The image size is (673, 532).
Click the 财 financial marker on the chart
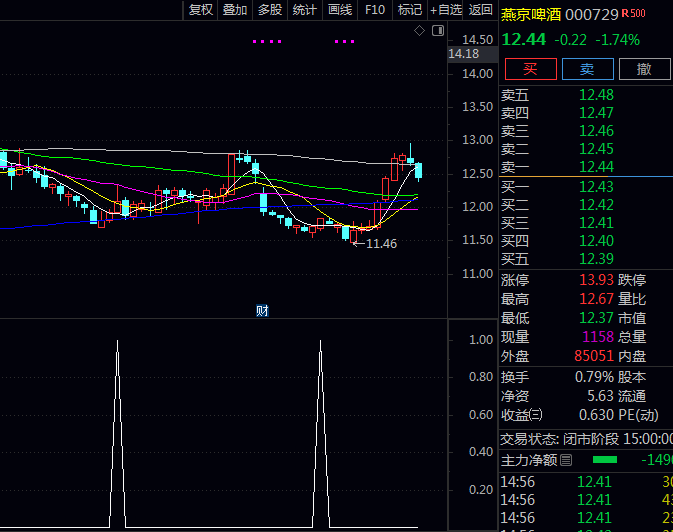pyautogui.click(x=262, y=310)
